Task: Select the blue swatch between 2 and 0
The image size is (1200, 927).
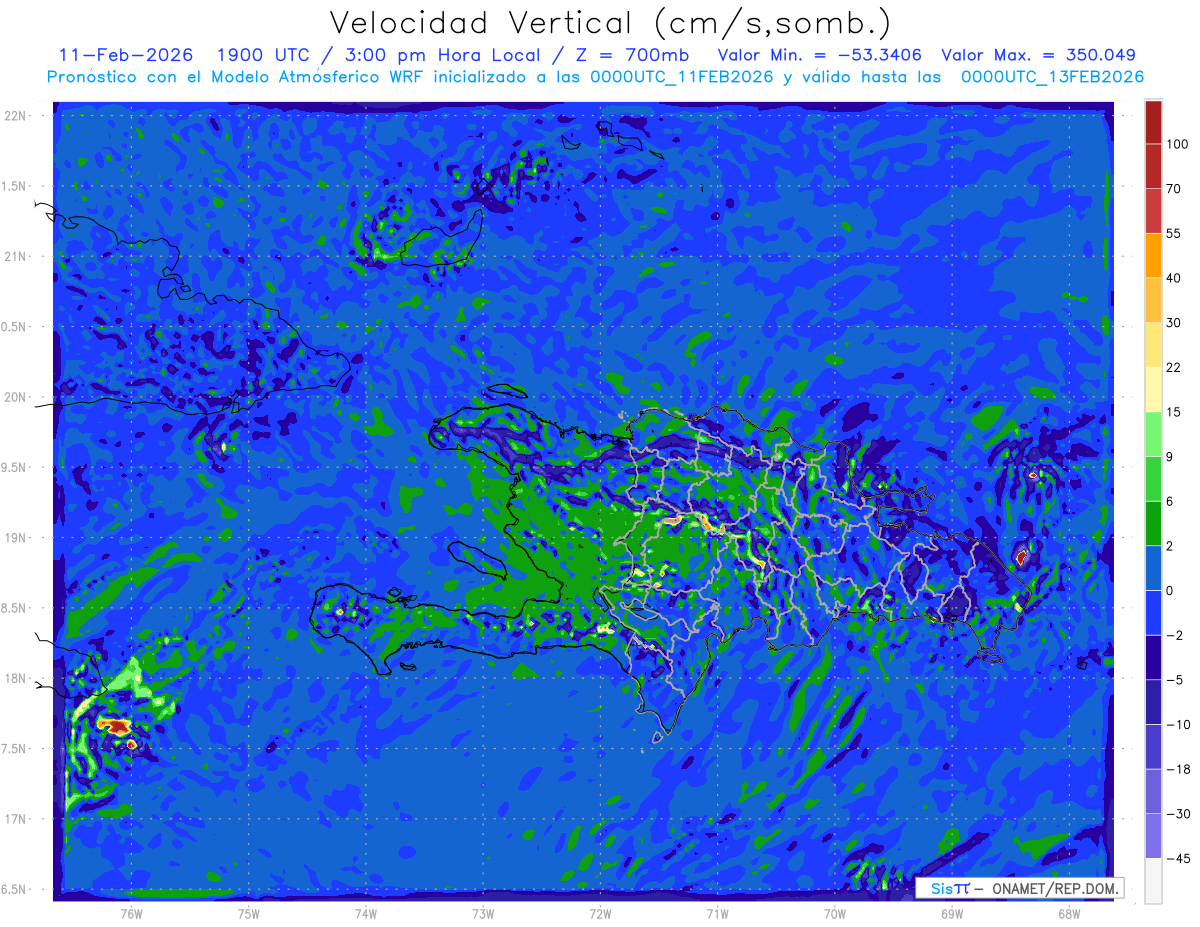Action: coord(1153,568)
